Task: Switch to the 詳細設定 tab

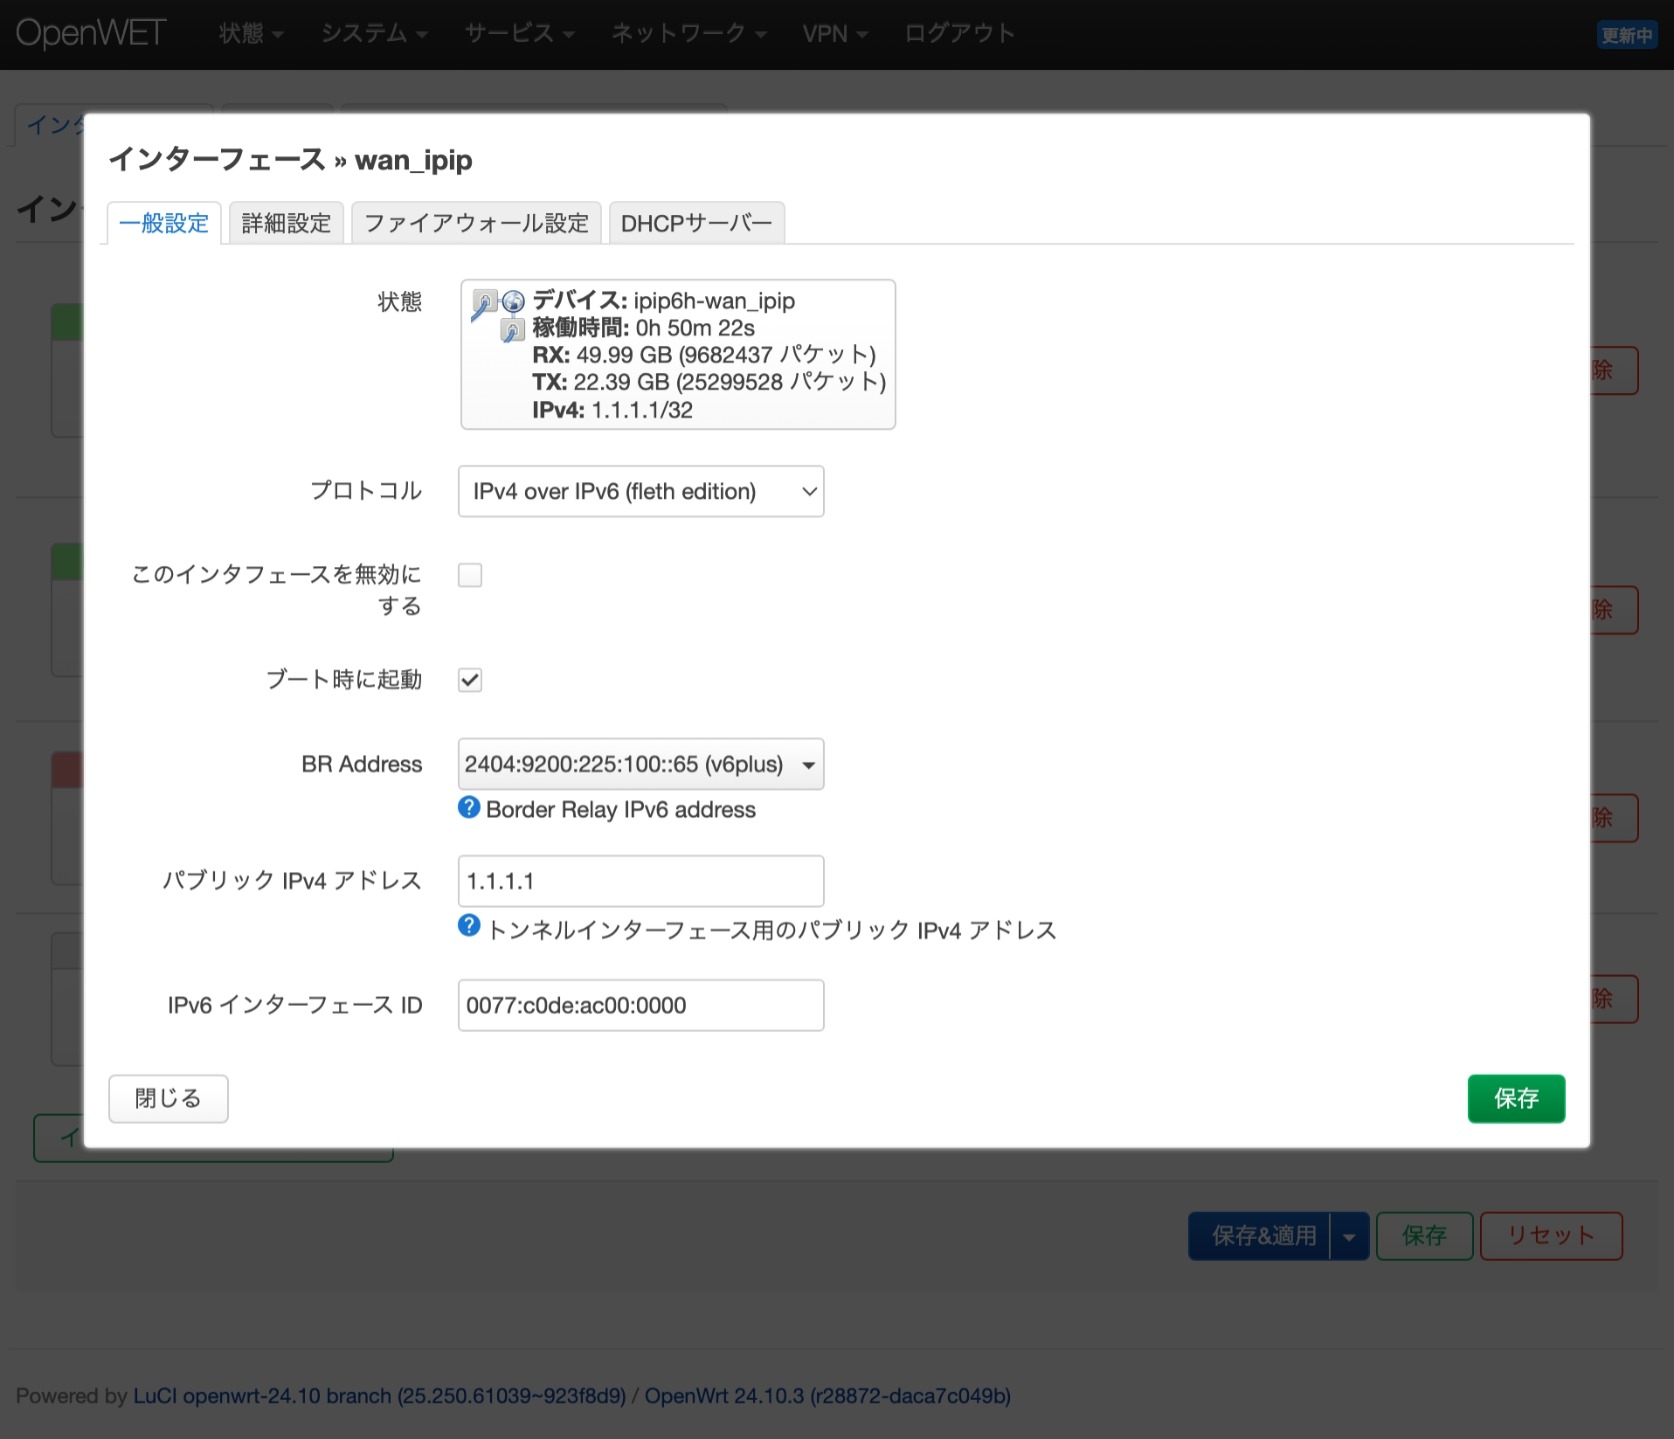Action: [286, 222]
